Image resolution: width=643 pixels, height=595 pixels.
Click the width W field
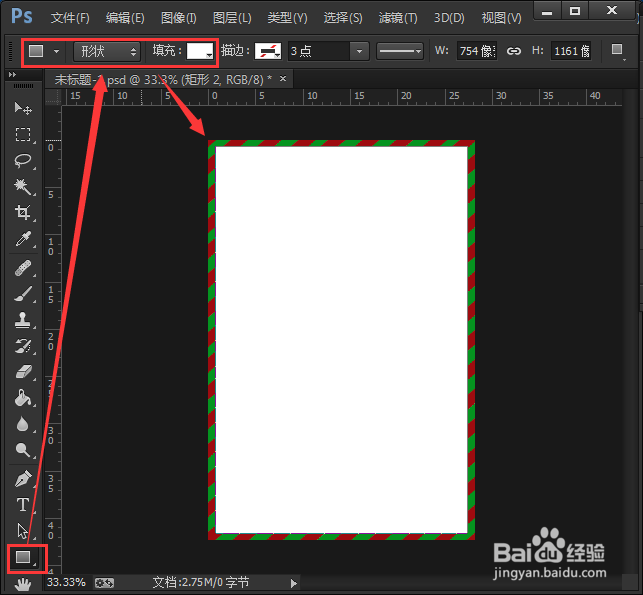pyautogui.click(x=477, y=51)
